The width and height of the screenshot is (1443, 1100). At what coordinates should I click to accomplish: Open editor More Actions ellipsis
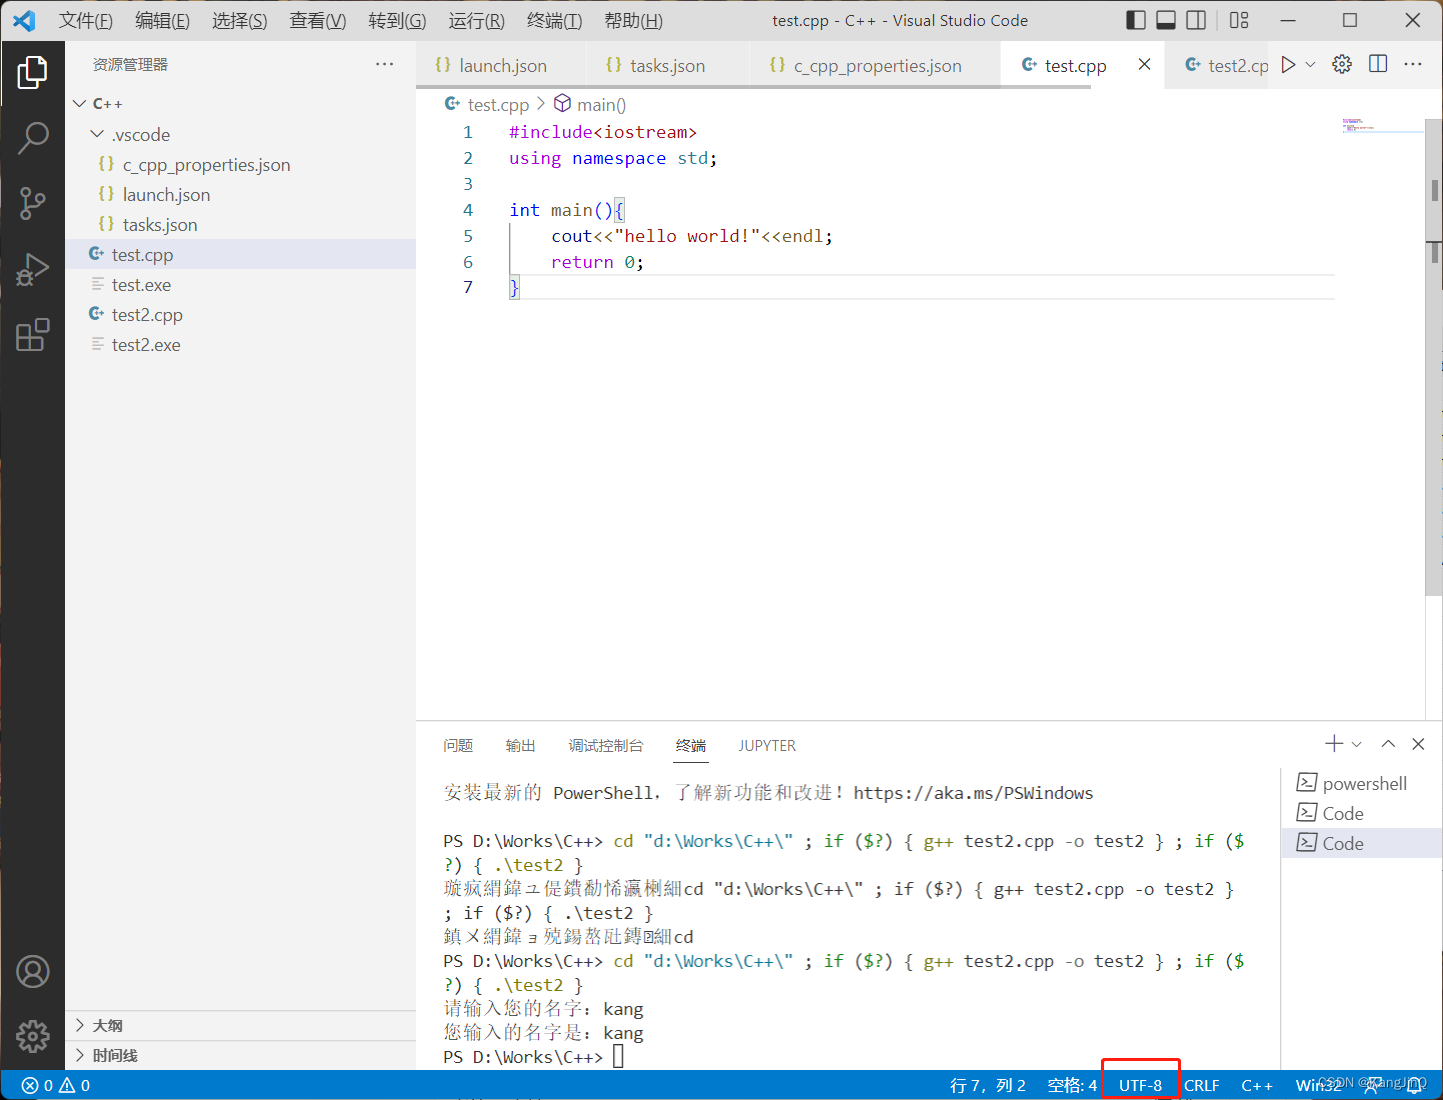click(x=1413, y=64)
